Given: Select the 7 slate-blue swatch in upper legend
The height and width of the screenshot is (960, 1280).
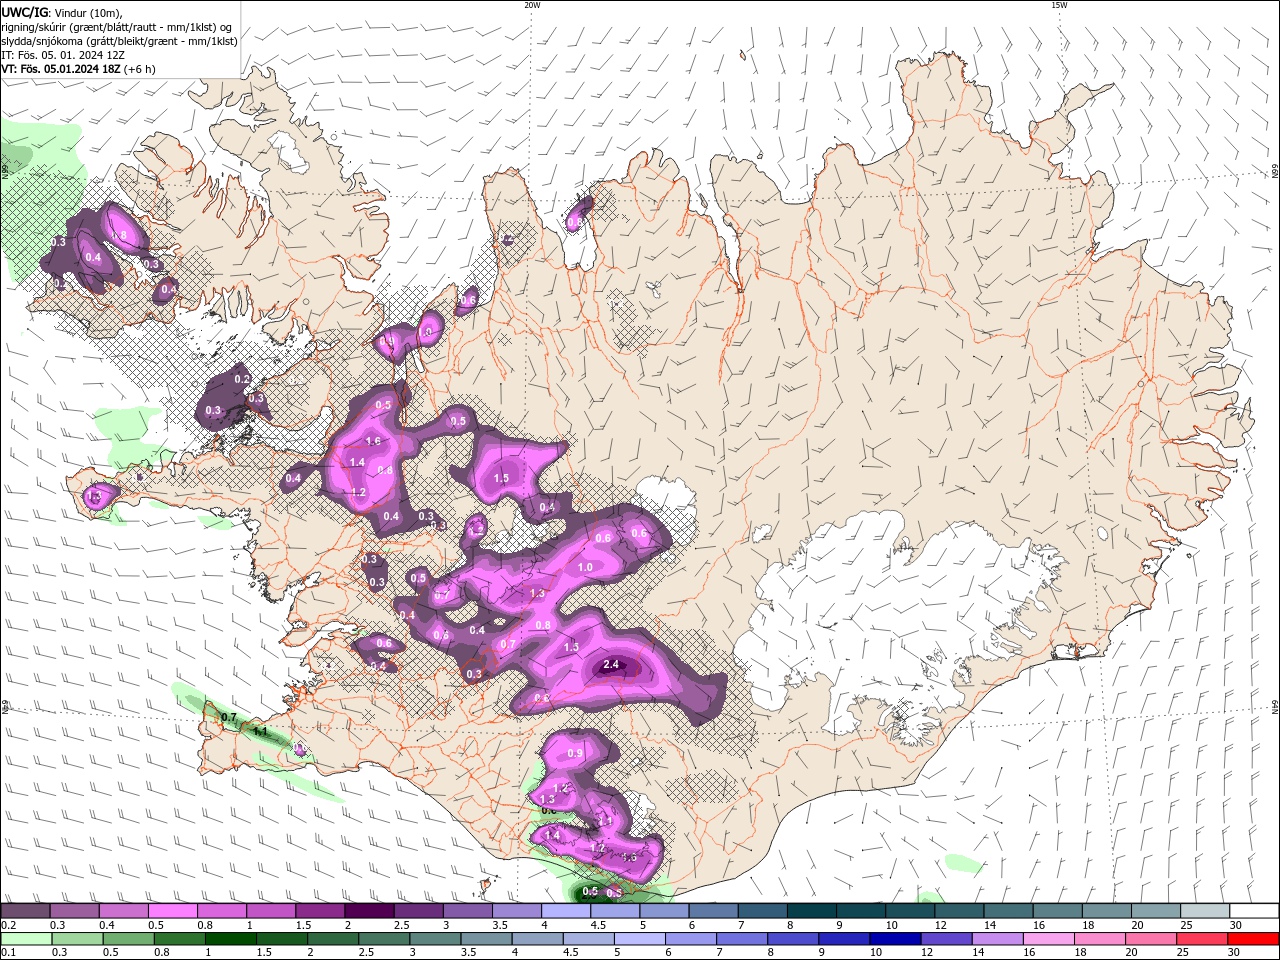Looking at the screenshot, I should tap(763, 911).
